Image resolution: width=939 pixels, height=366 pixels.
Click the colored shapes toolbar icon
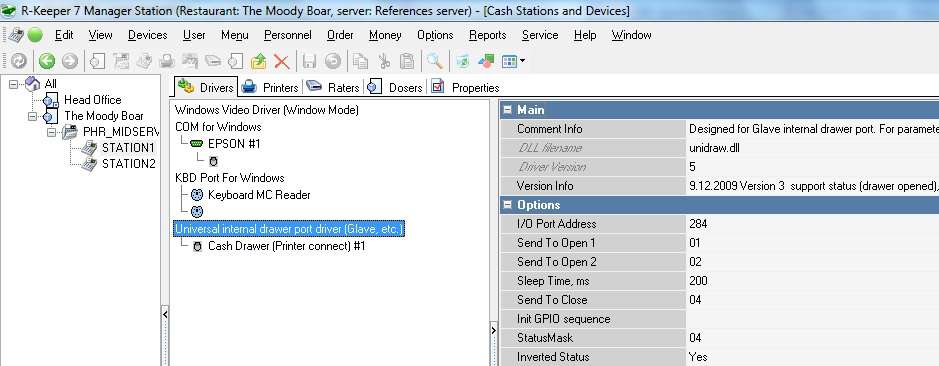pyautogui.click(x=486, y=61)
